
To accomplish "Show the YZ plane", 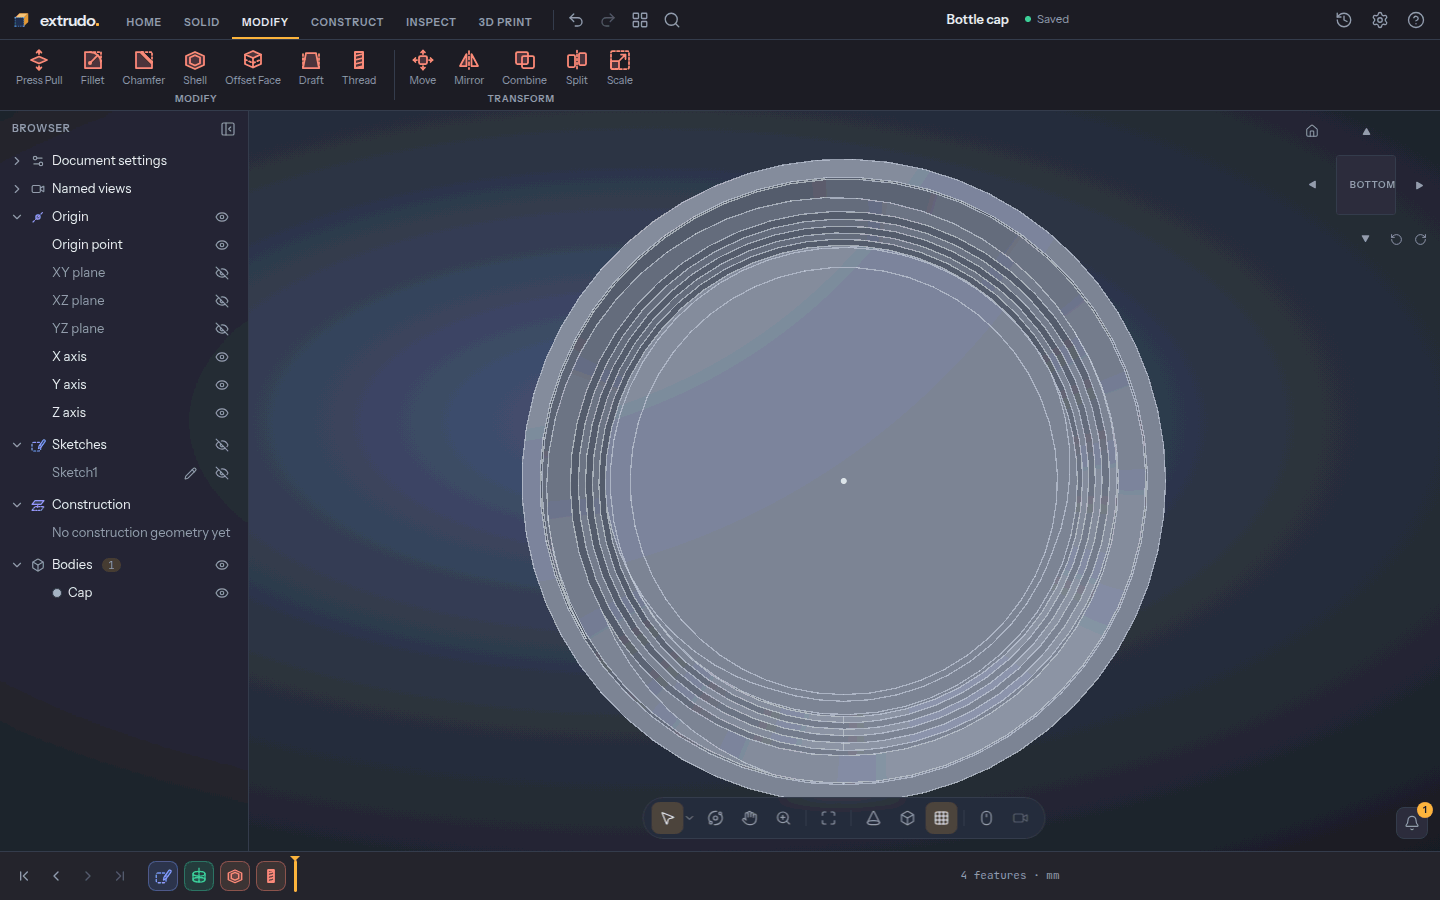I will [222, 329].
